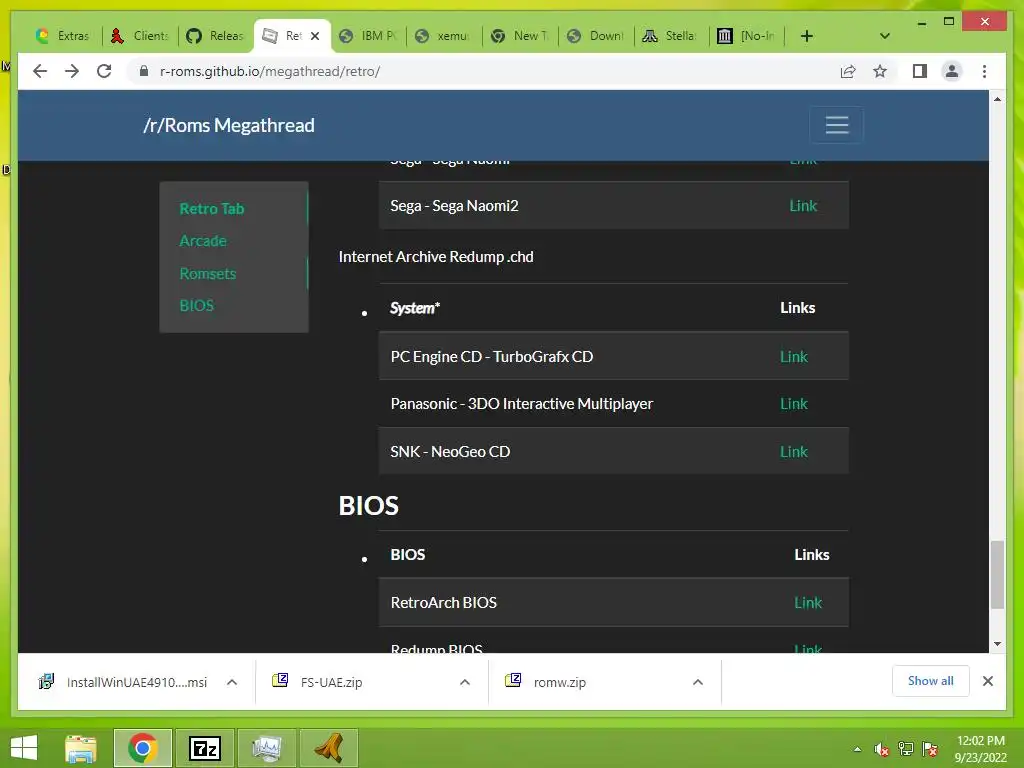Screen dimensions: 1024x768
Task: Click the 'SNK - NeoGeo CD' row text
Action: coord(450,451)
